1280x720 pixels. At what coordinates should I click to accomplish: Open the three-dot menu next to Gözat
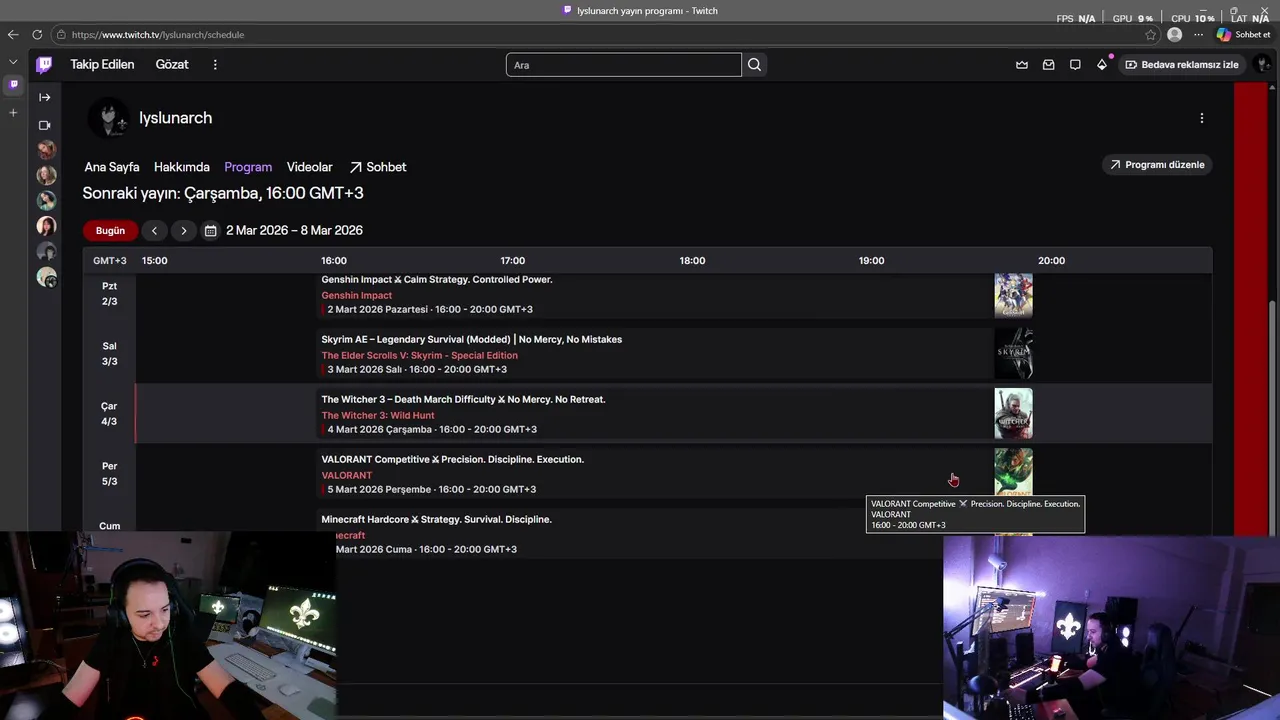pos(215,65)
